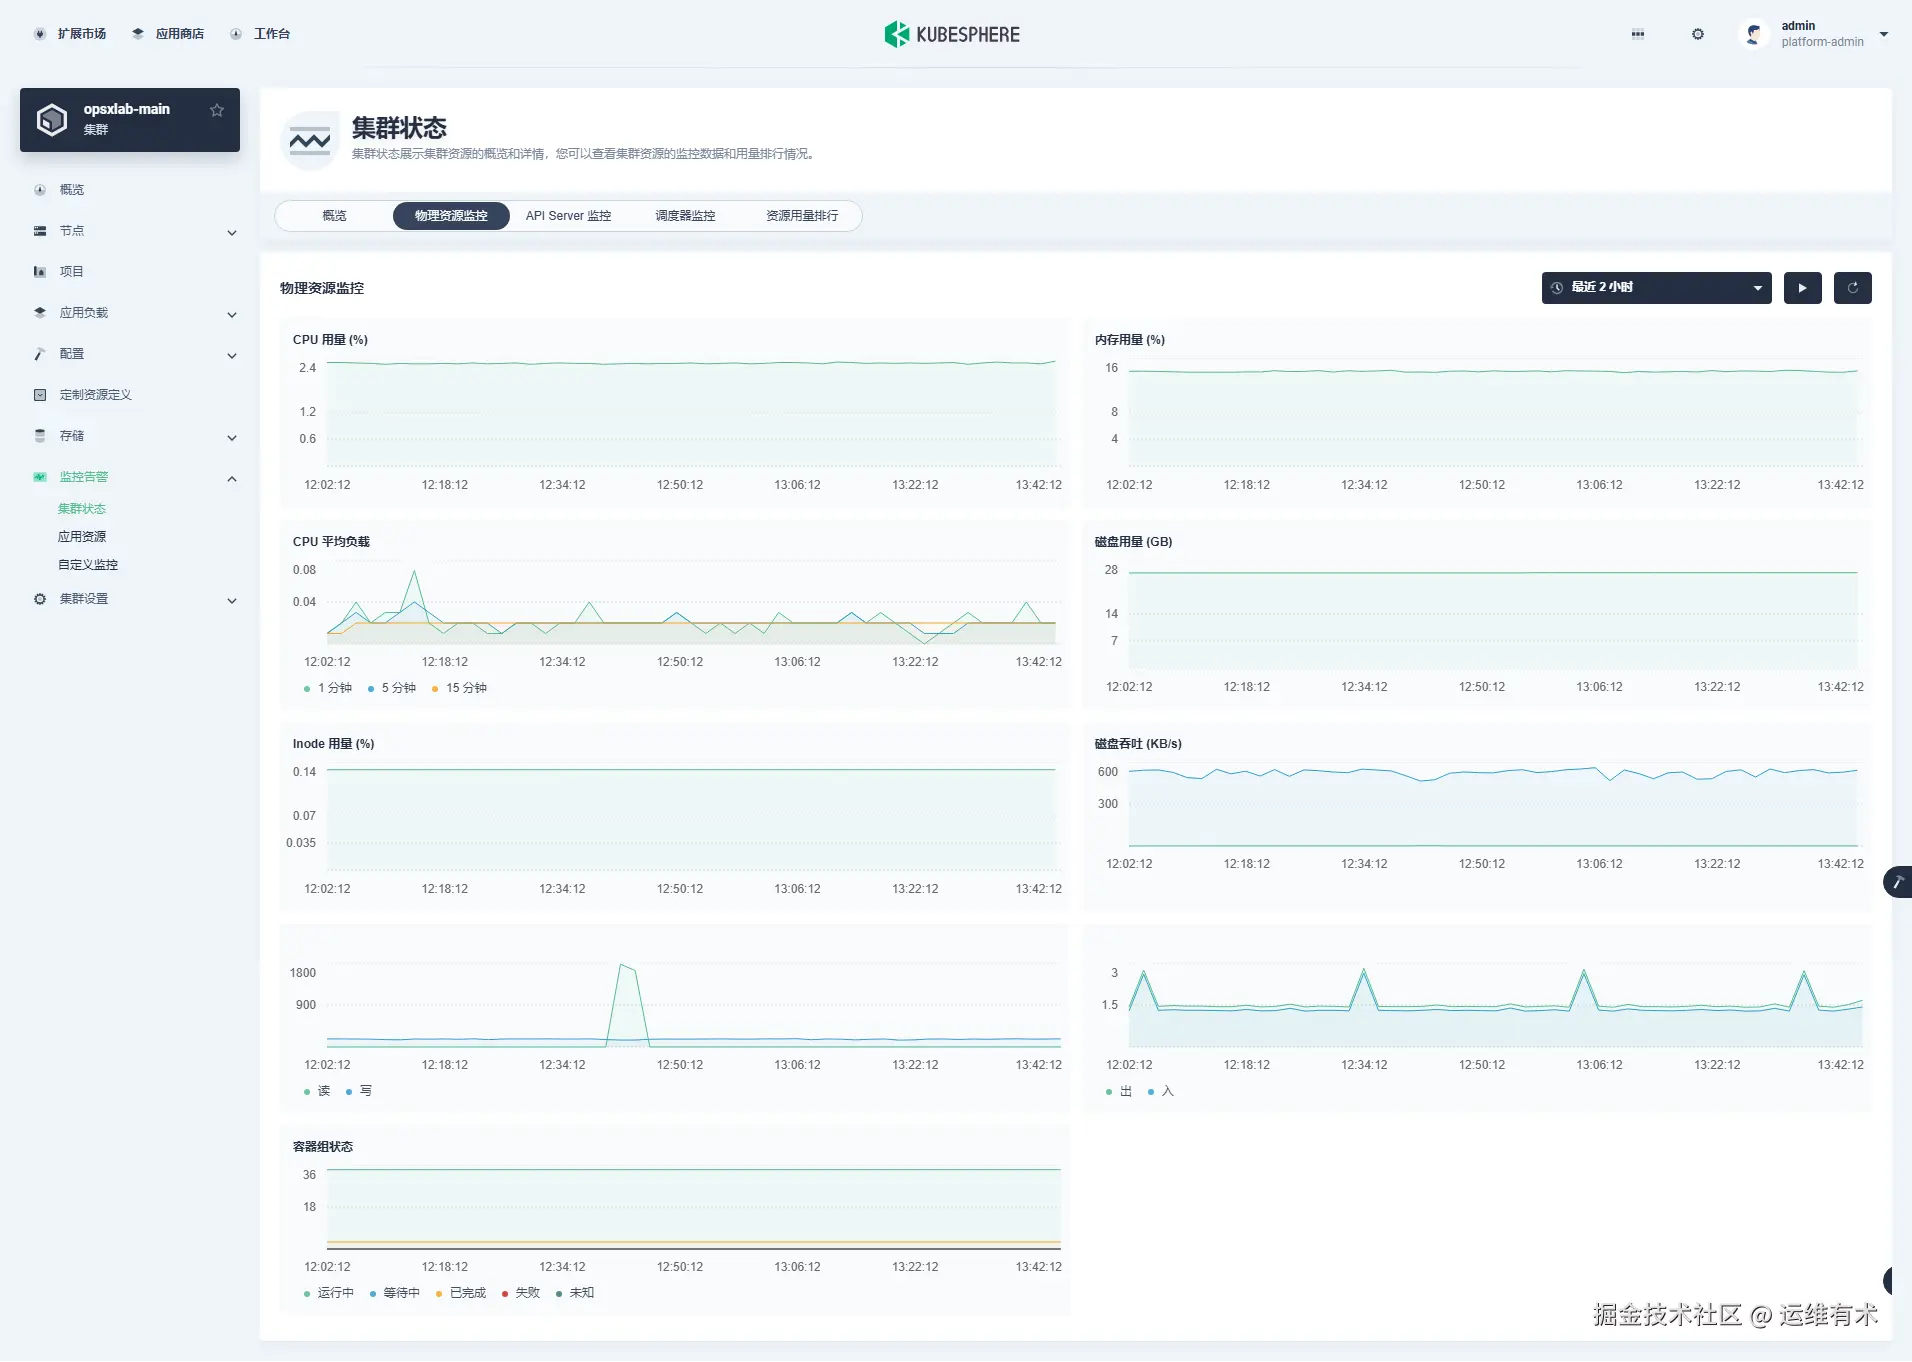Viewport: 1912px width, 1362px height.
Task: Click the refresh icon beside the play button
Action: 1853,287
